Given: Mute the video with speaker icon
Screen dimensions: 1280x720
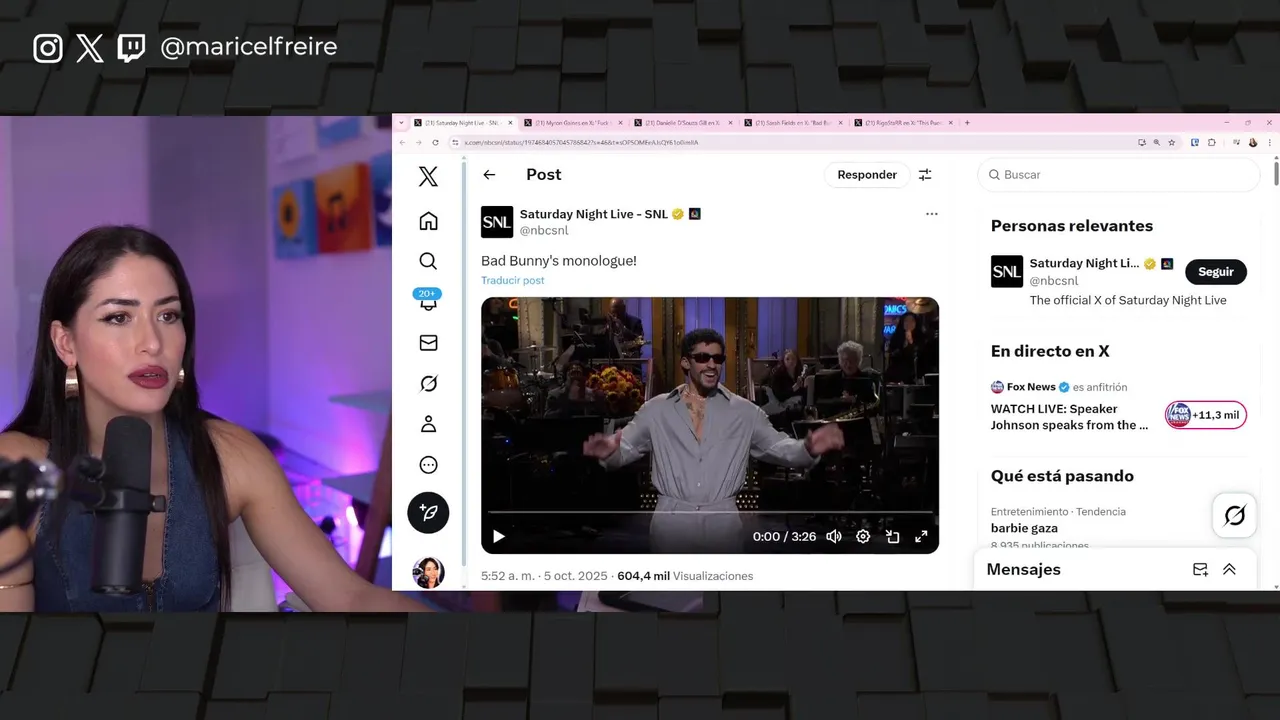Looking at the screenshot, I should pyautogui.click(x=834, y=537).
